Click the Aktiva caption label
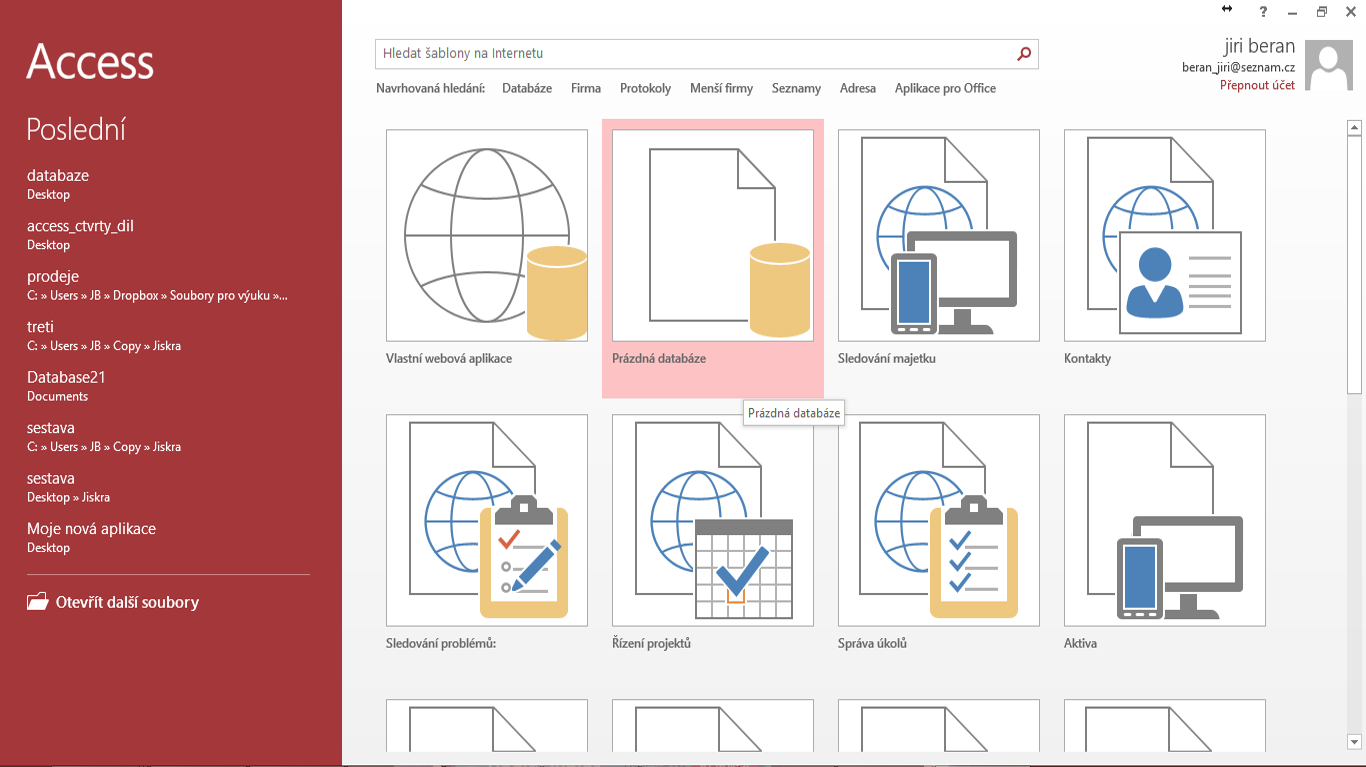The height and width of the screenshot is (767, 1366). (x=1080, y=643)
